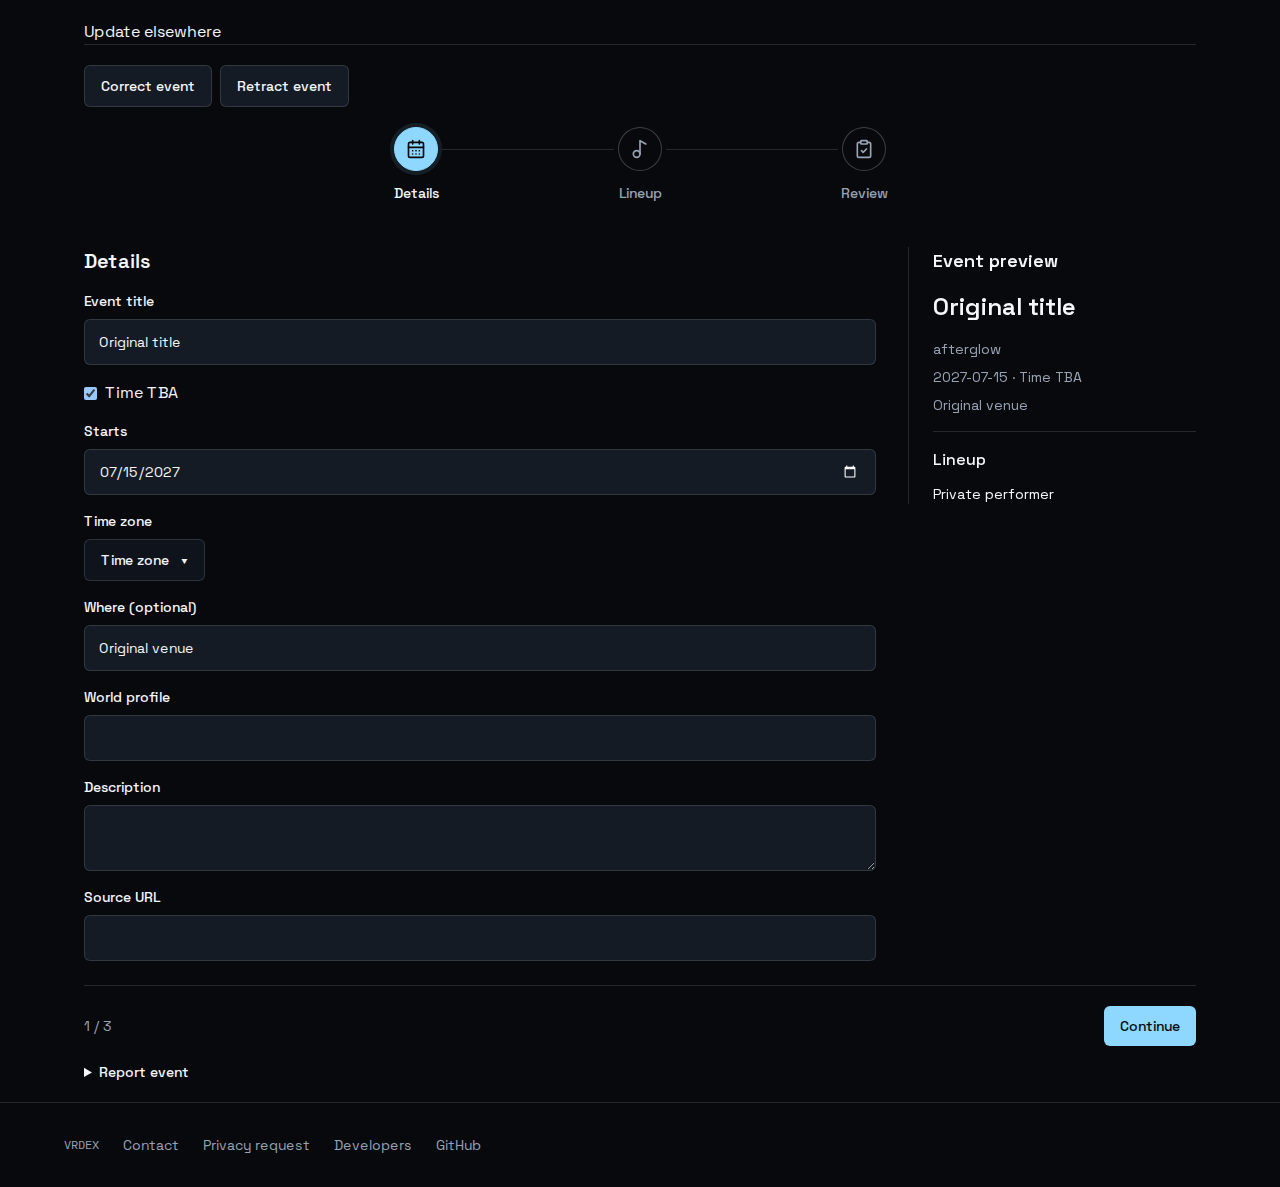Open the Review clipboard step icon
Viewport: 1280px width, 1187px height.
[864, 149]
